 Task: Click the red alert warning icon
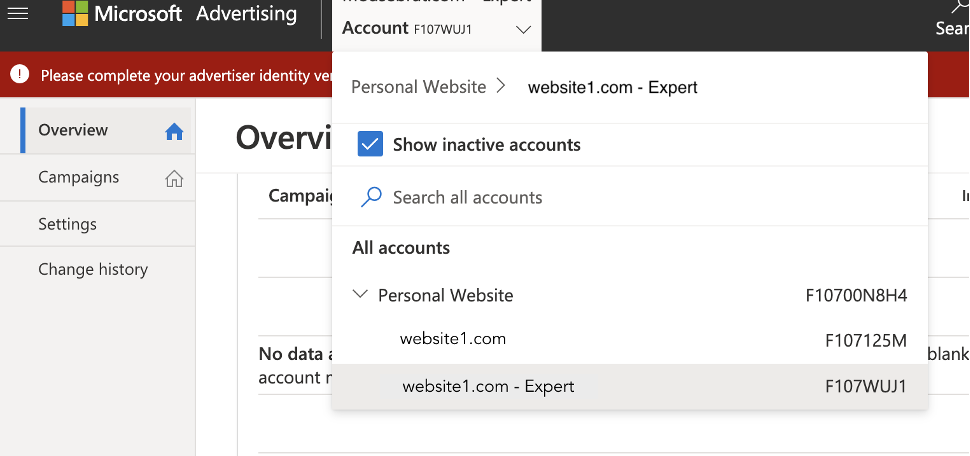tap(20, 74)
